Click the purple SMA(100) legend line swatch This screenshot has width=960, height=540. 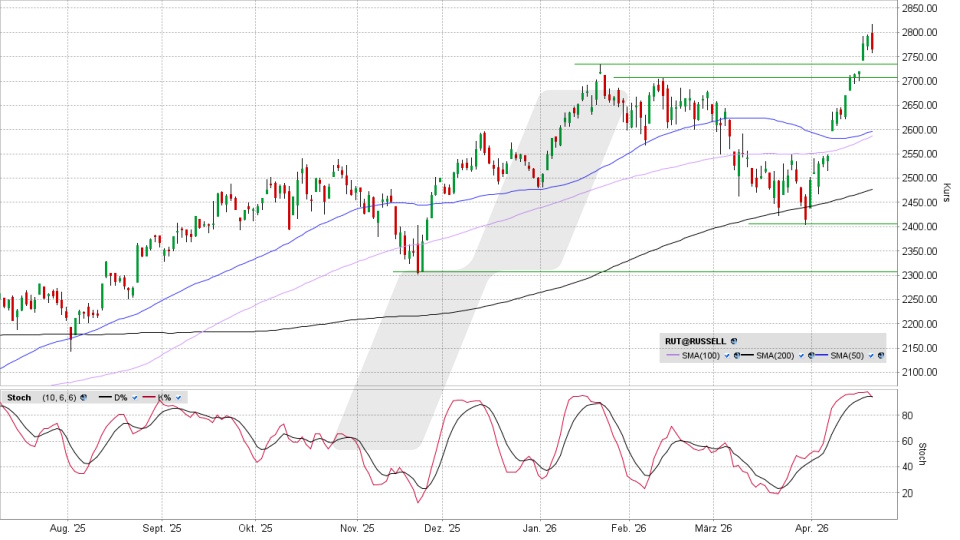coord(672,356)
